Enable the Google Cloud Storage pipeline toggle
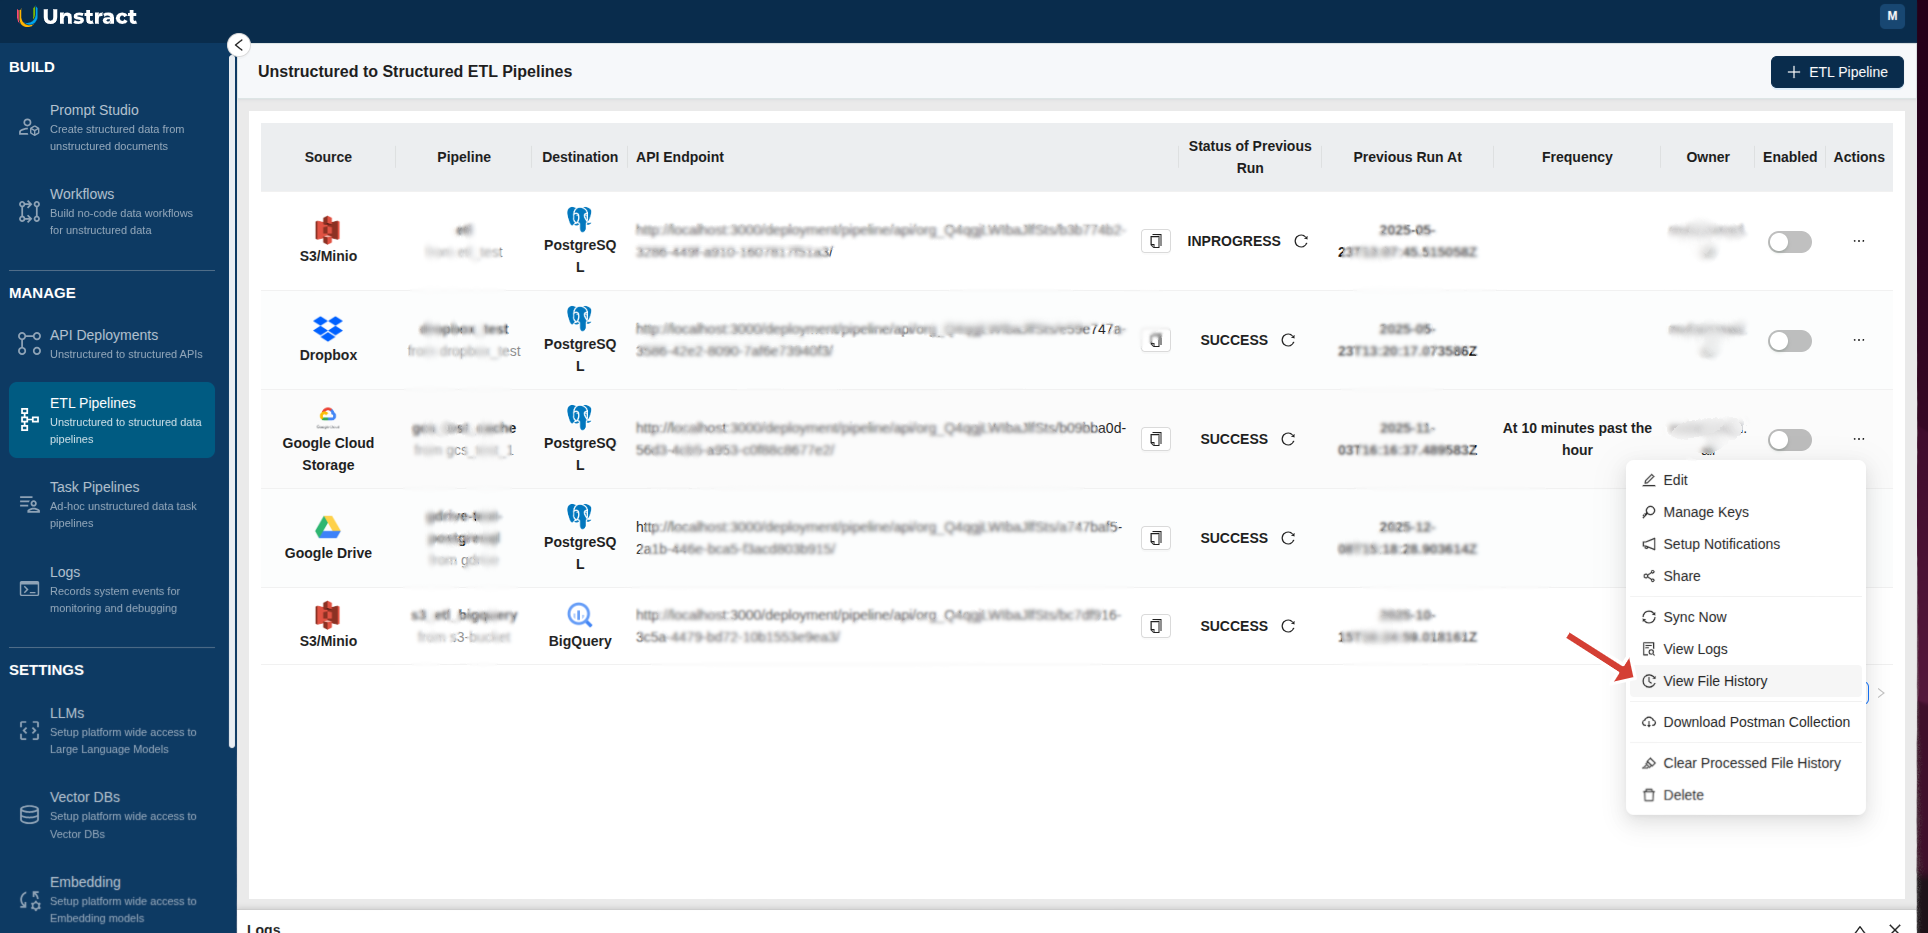Viewport: 1928px width, 933px height. 1789,439
